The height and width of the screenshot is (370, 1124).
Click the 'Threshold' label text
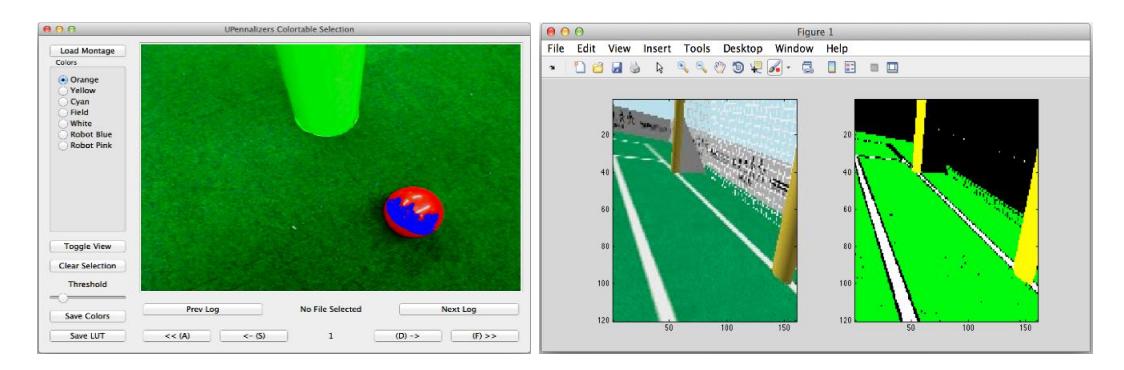(x=87, y=285)
